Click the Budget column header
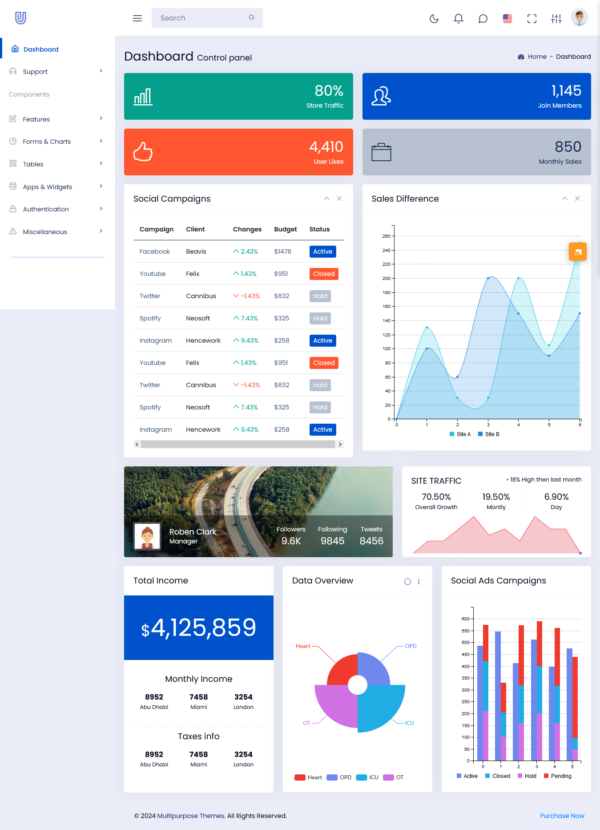Viewport: 600px width, 830px height. [285, 229]
